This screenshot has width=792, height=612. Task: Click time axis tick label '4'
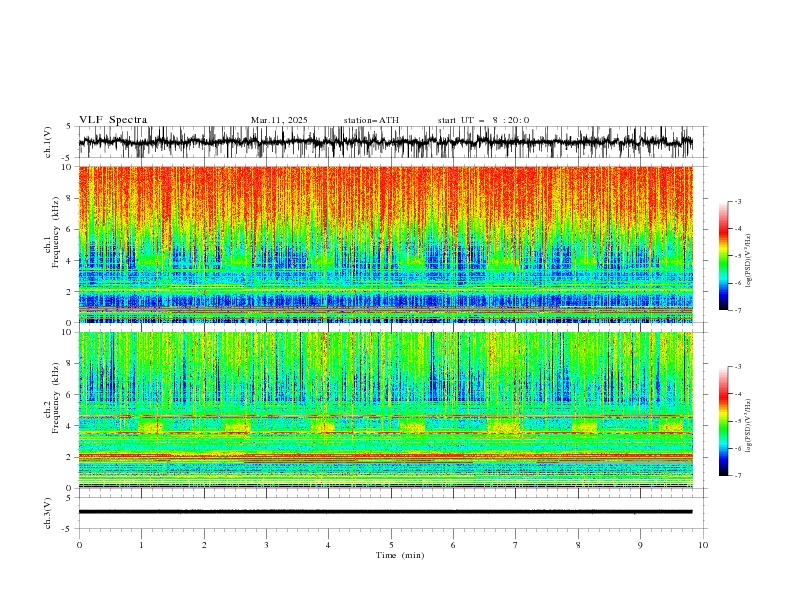tap(328, 545)
